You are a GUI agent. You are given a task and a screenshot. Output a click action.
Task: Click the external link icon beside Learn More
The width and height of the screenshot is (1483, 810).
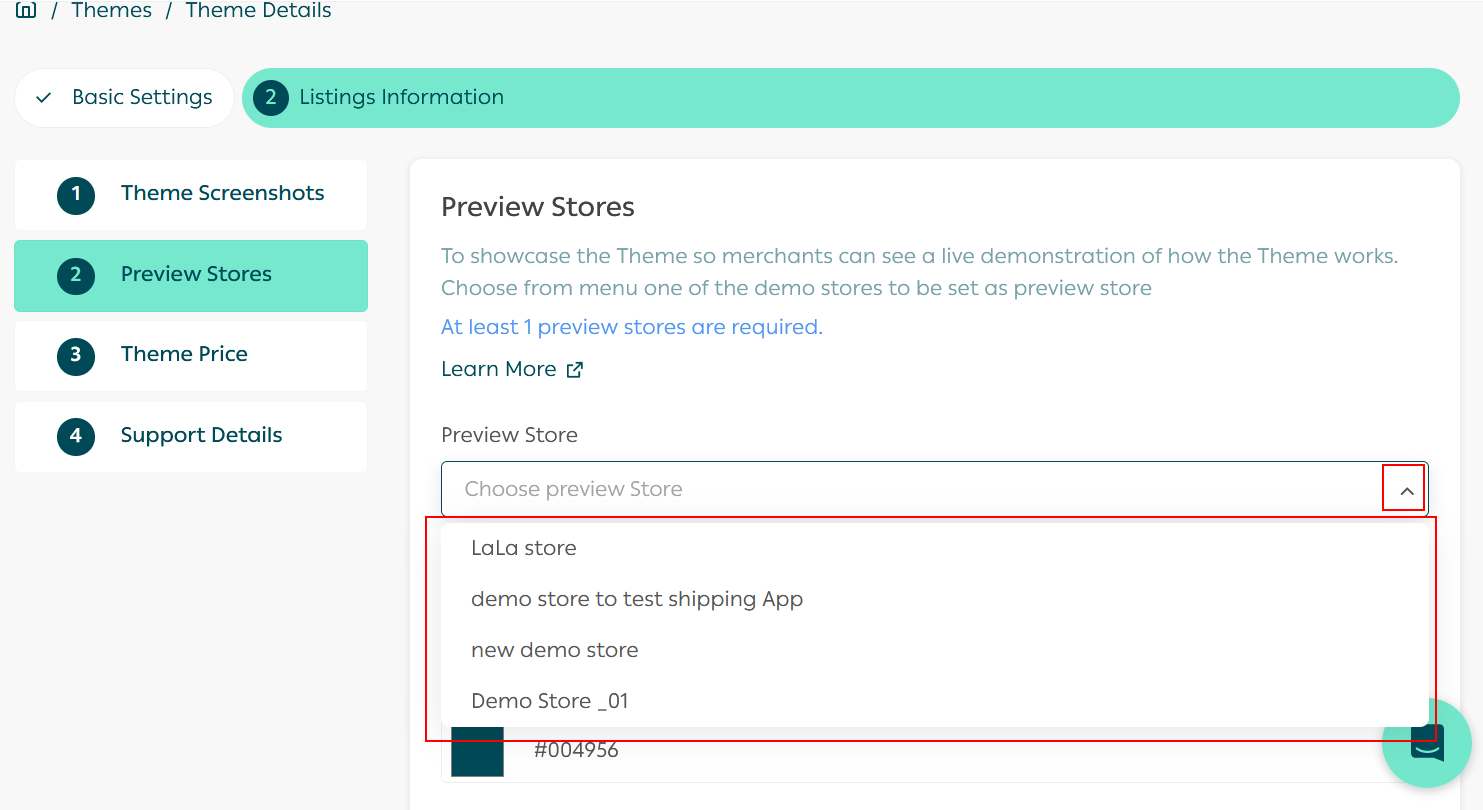(x=575, y=370)
